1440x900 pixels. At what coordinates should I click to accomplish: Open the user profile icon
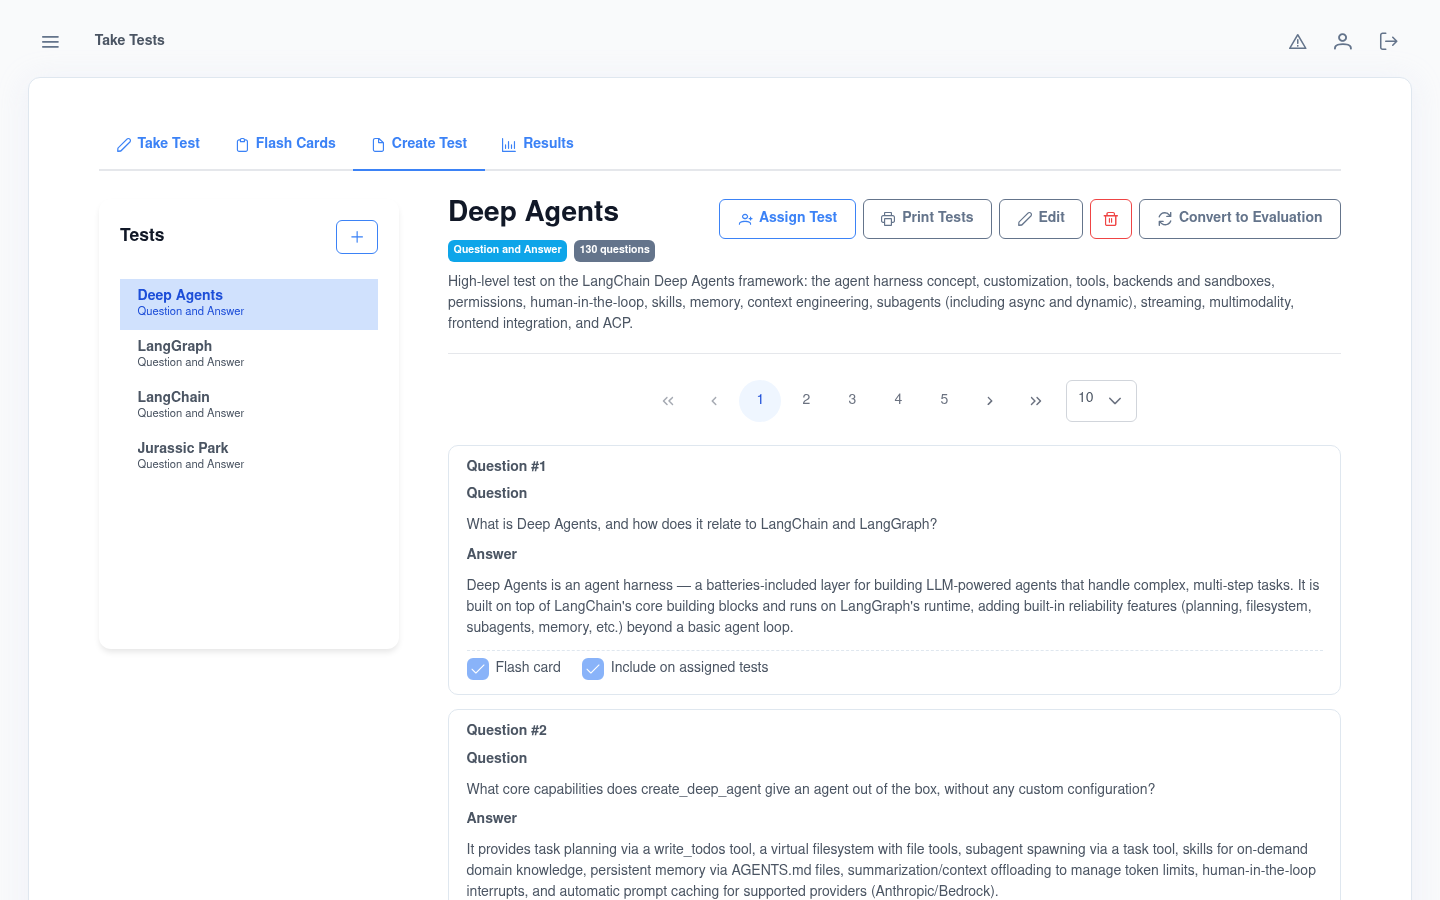[x=1343, y=41]
